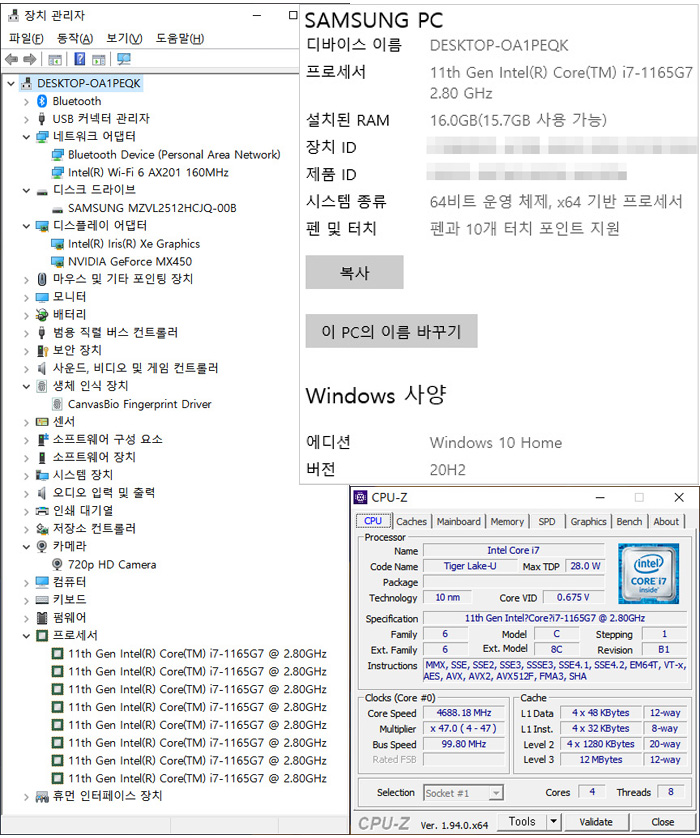Screen dimensions: 700x838
Task: Click the 모니터 category icon
Action: tap(42, 297)
